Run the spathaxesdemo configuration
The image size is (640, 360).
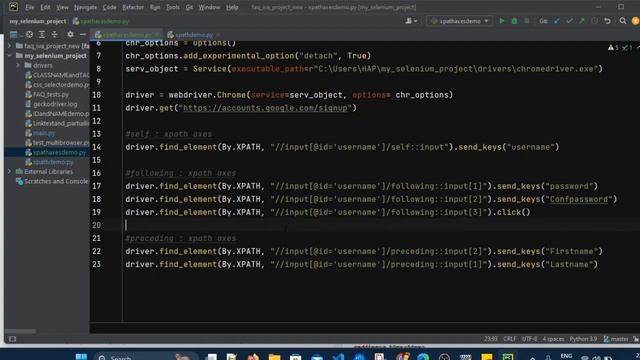[502, 21]
